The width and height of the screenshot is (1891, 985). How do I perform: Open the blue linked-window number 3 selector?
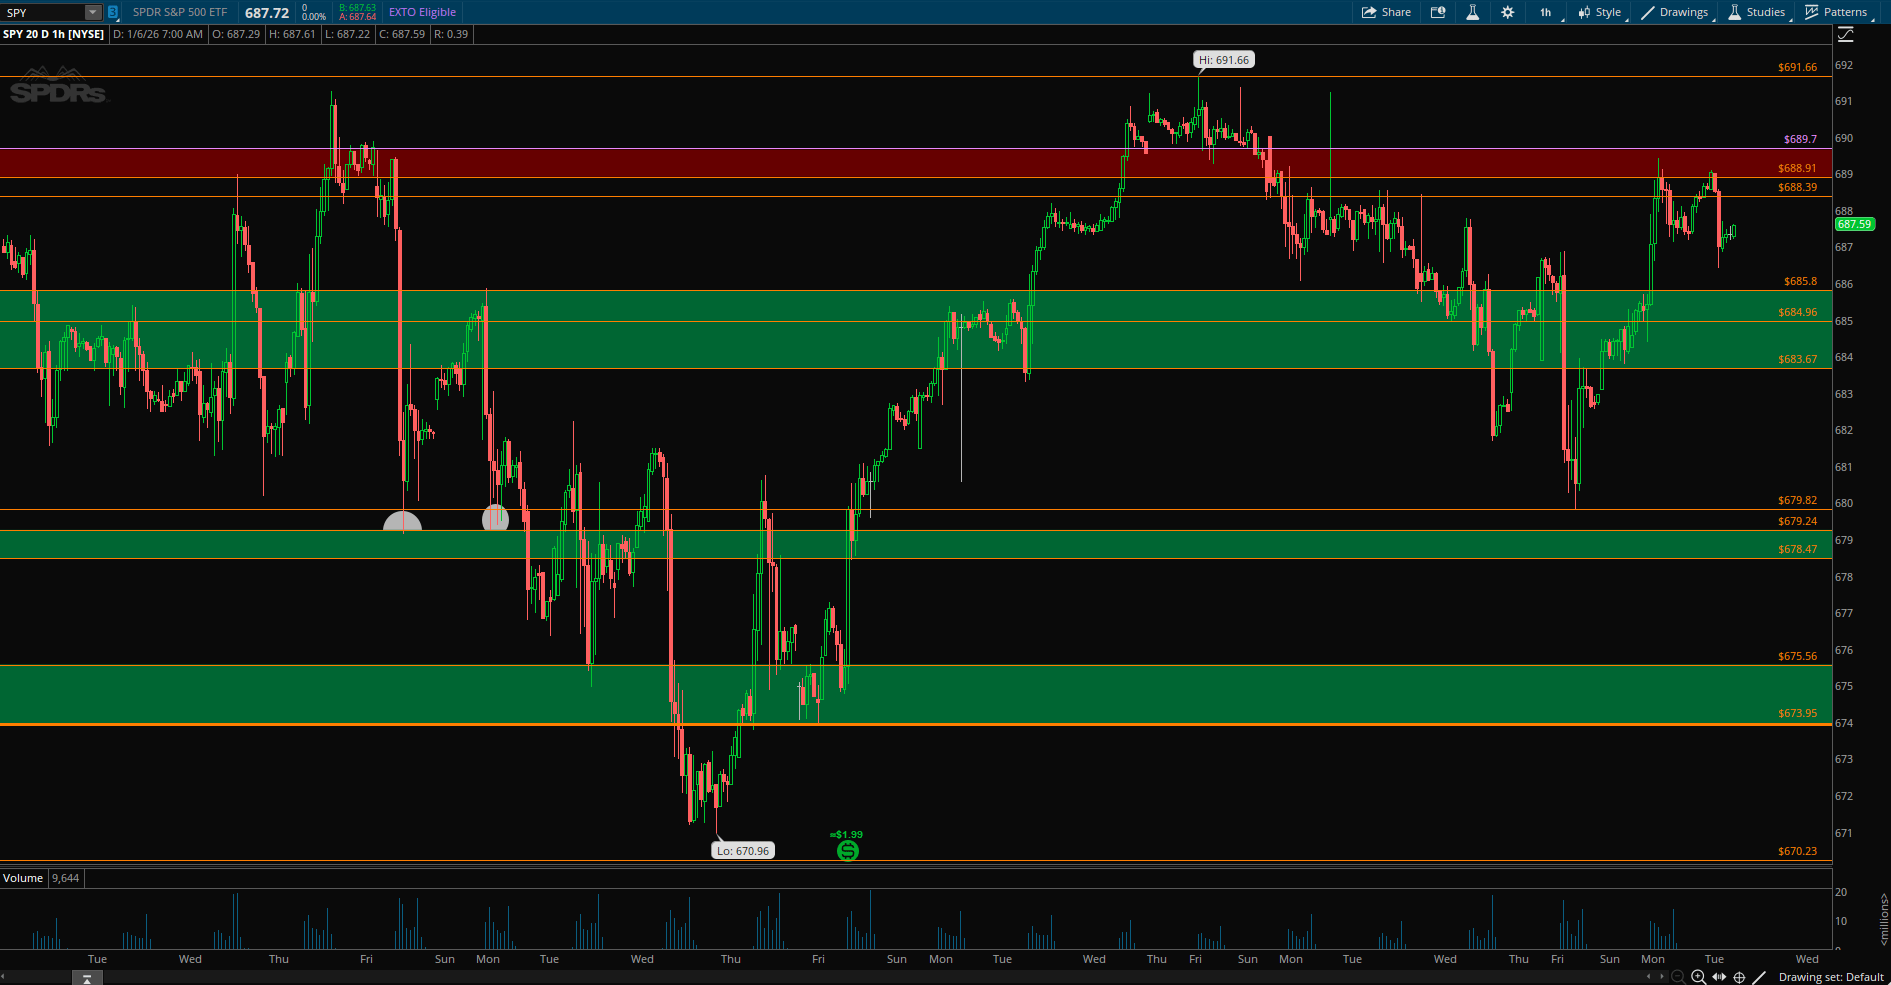click(113, 12)
